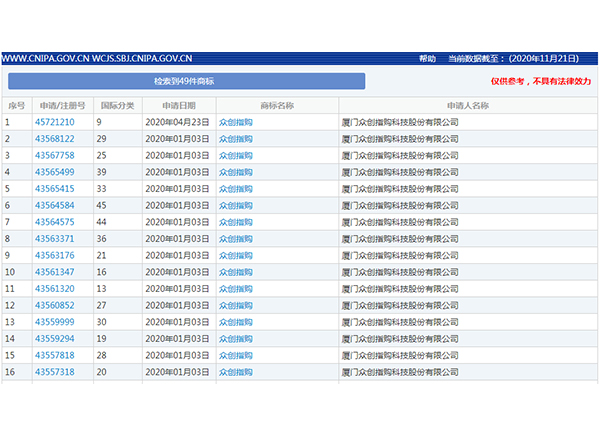Select record number 43561347
The width and height of the screenshot is (600, 425).
click(x=55, y=272)
